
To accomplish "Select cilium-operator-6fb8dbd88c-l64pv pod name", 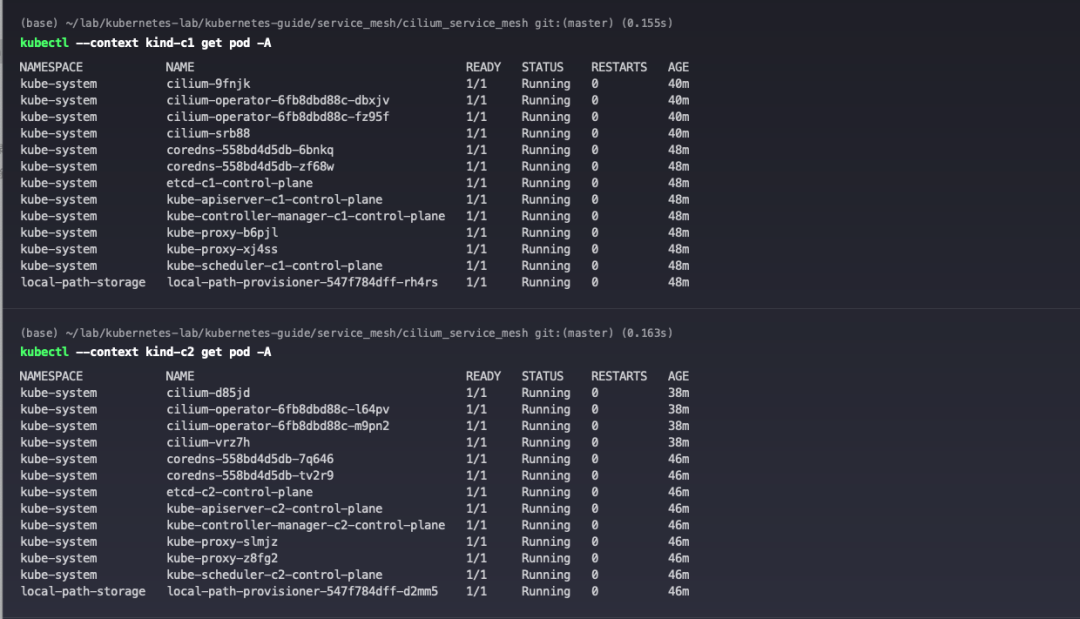I will (278, 410).
